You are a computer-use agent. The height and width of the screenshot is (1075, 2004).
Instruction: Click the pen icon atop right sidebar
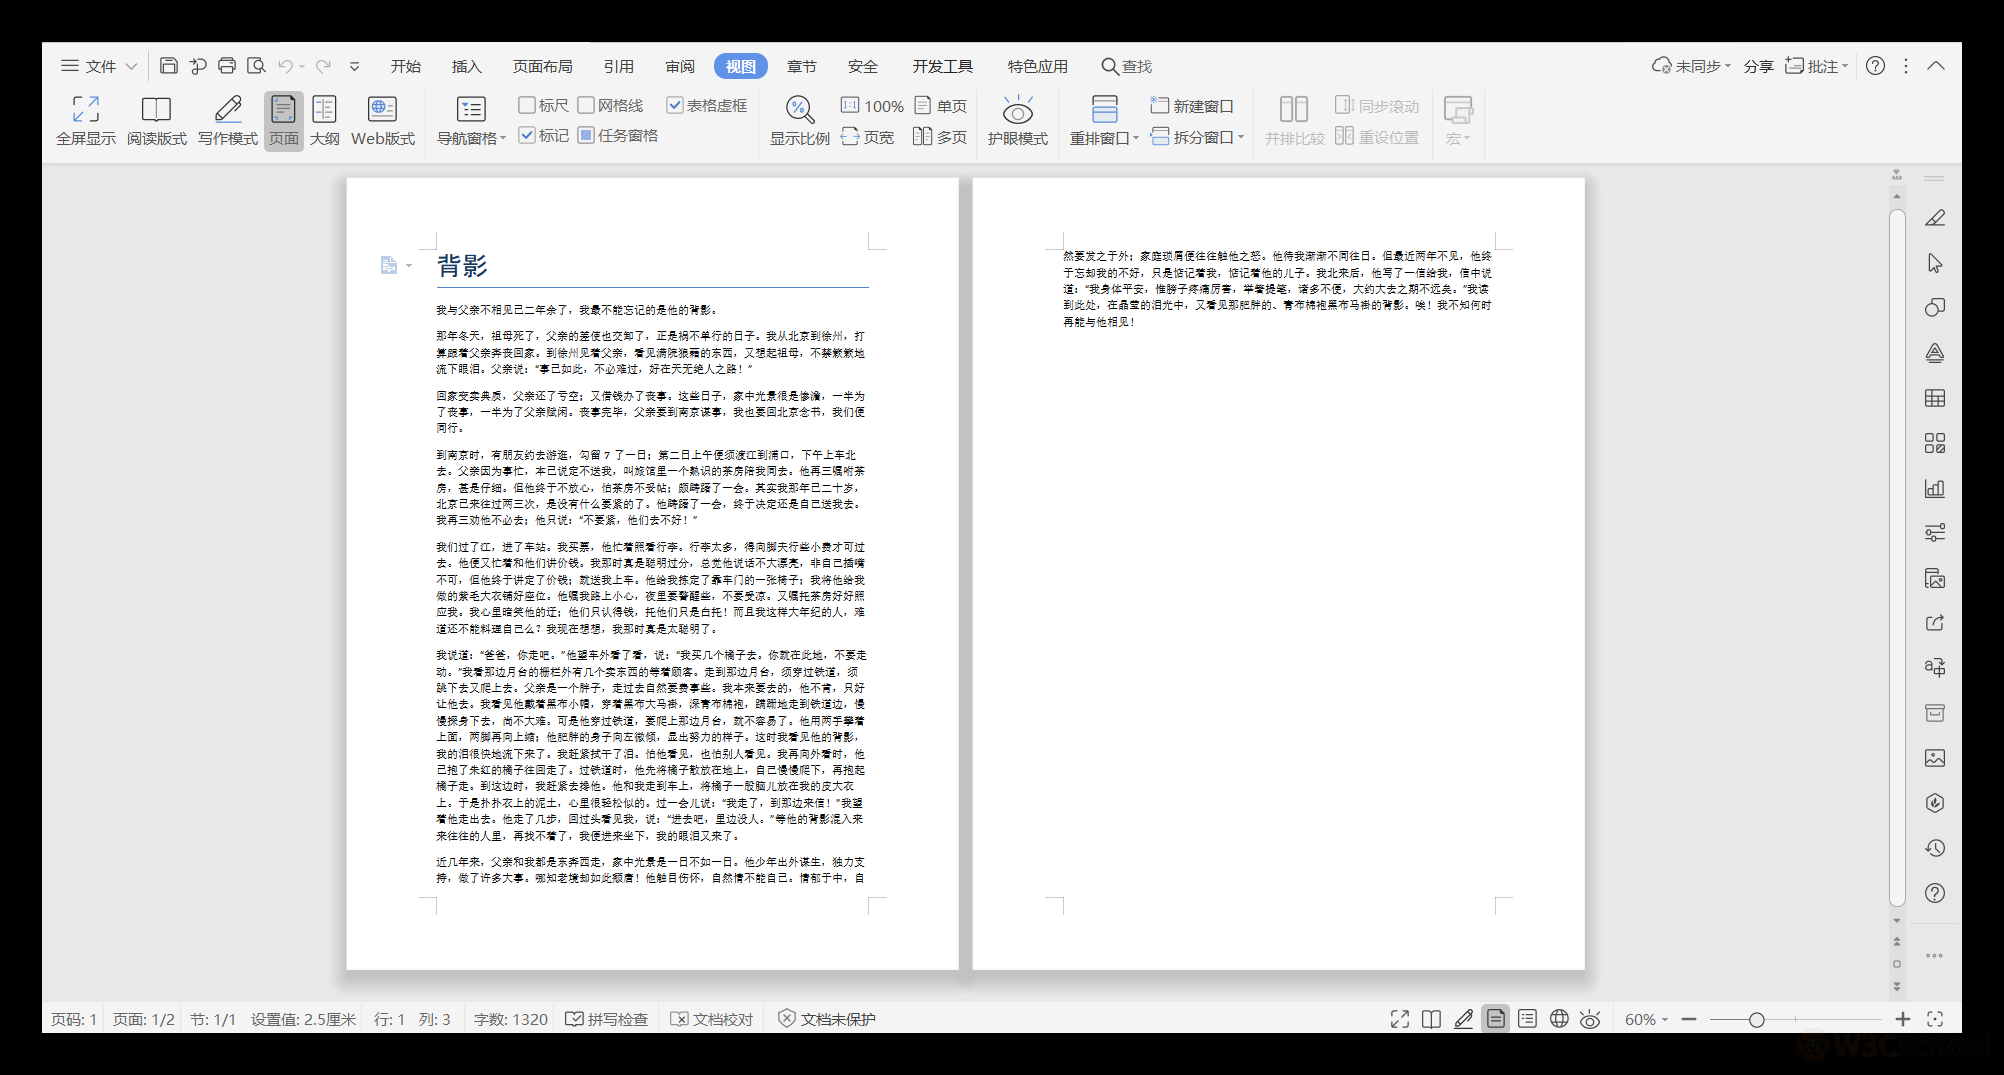point(1935,218)
